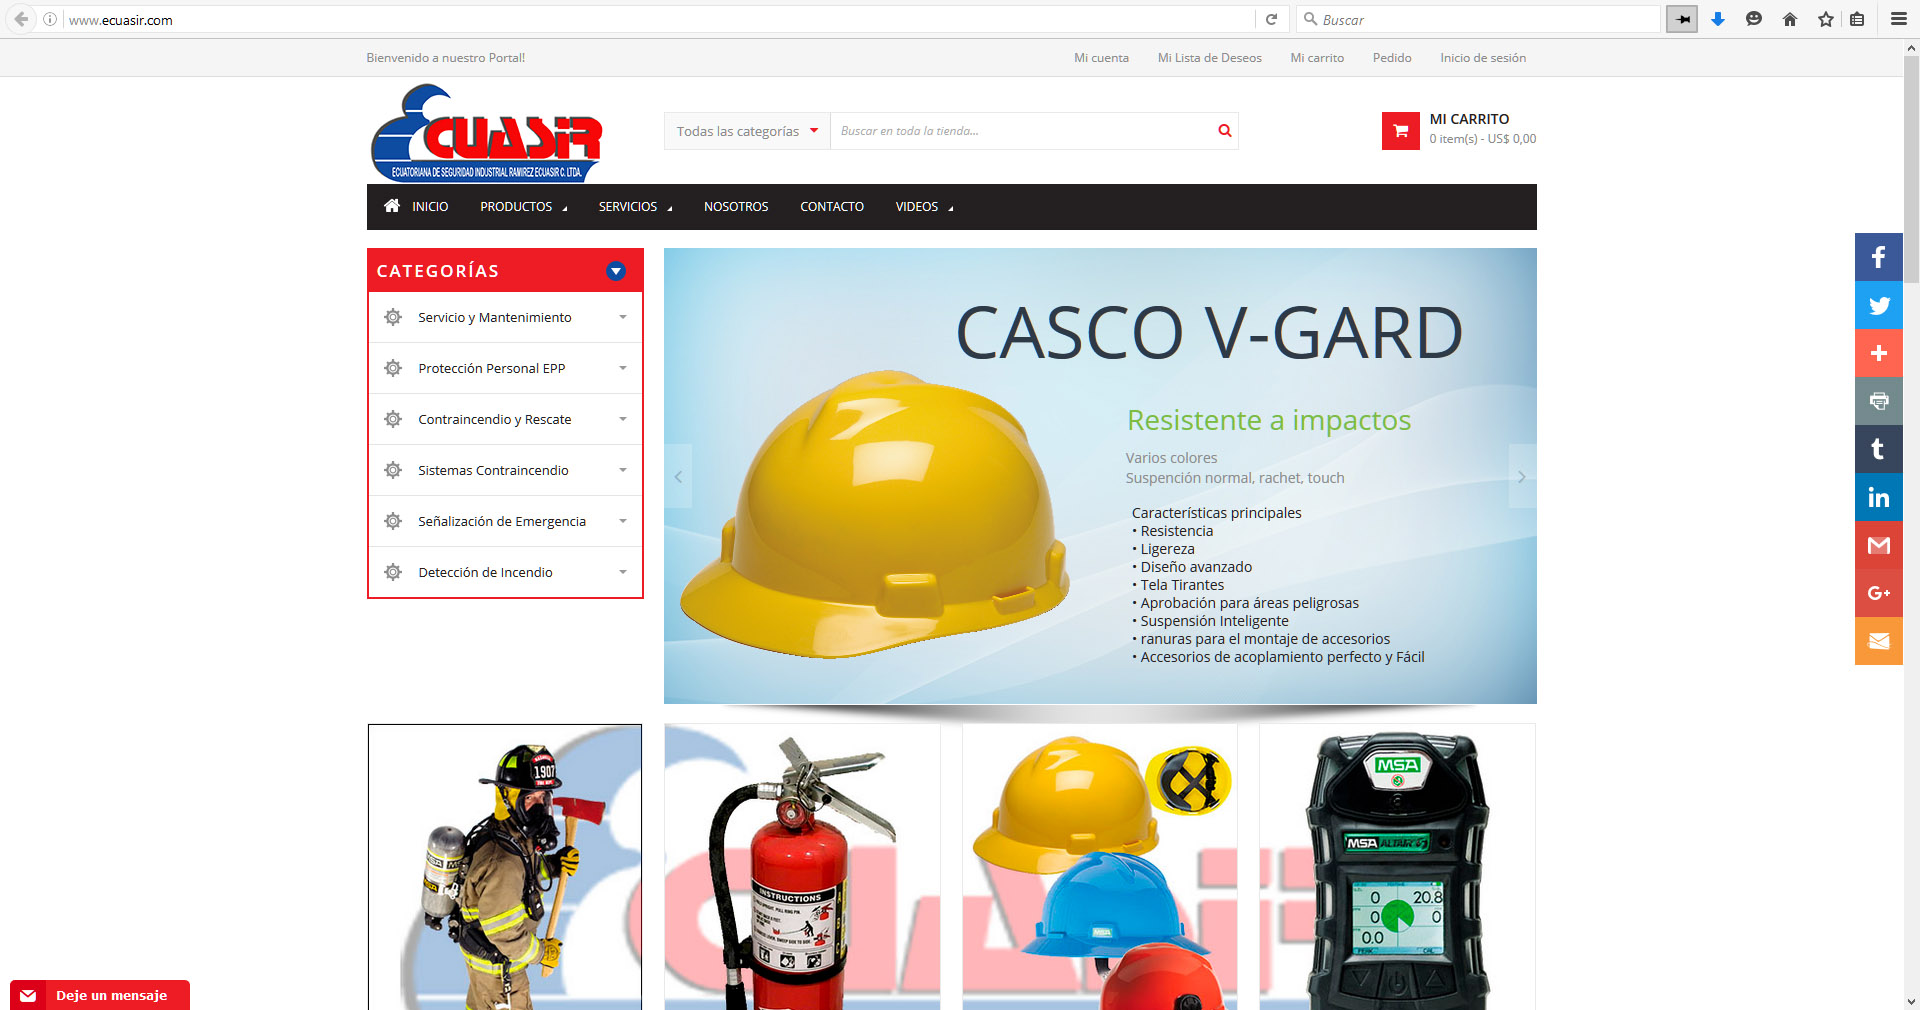Viewport: 1920px width, 1010px height.
Task: Open the Inicio navigation item
Action: (x=430, y=207)
